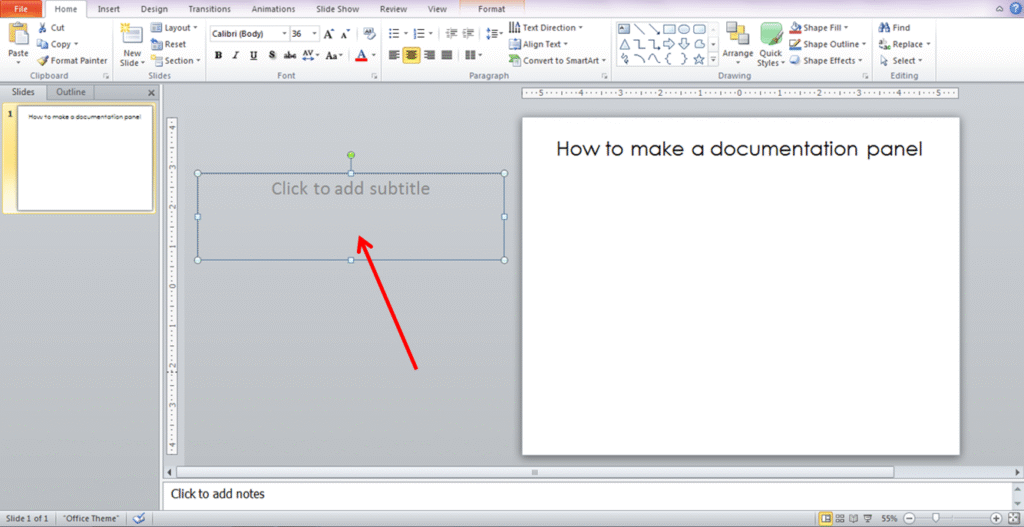Viewport: 1024px width, 527px height.
Task: Toggle Italic formatting
Action: 236,55
